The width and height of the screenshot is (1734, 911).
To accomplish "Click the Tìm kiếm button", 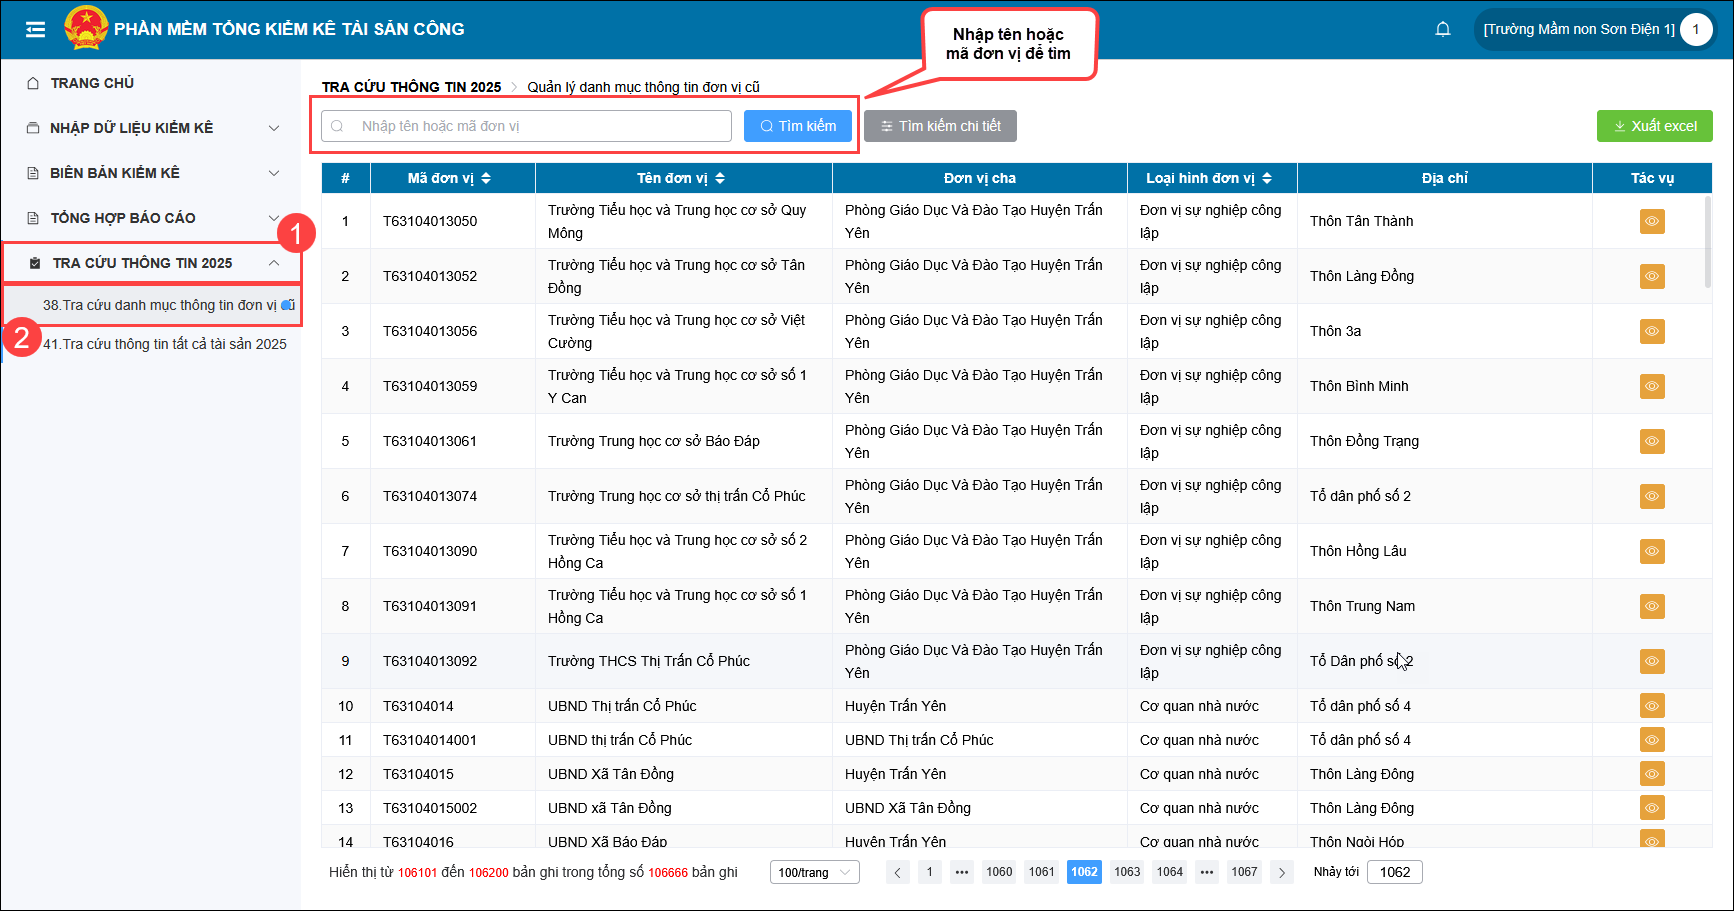I will (x=797, y=126).
